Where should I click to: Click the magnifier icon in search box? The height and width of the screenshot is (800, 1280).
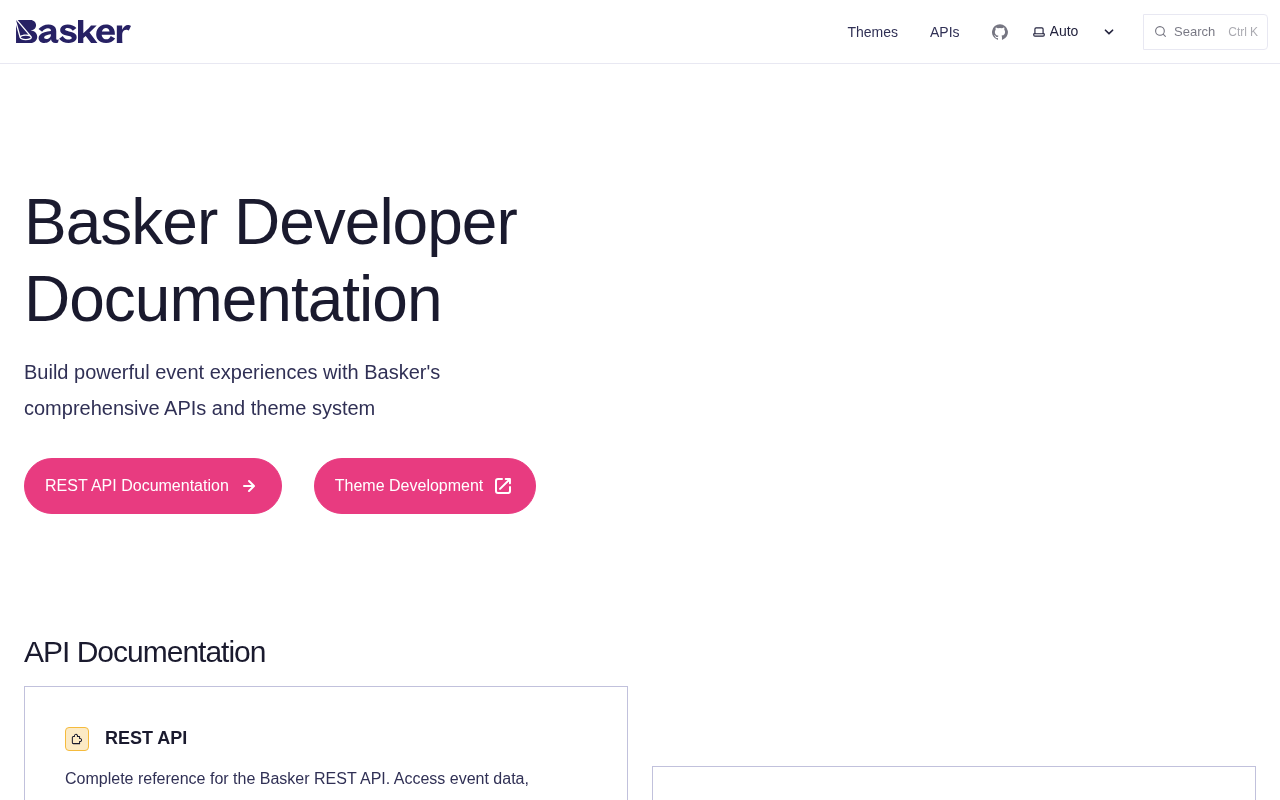point(1160,32)
